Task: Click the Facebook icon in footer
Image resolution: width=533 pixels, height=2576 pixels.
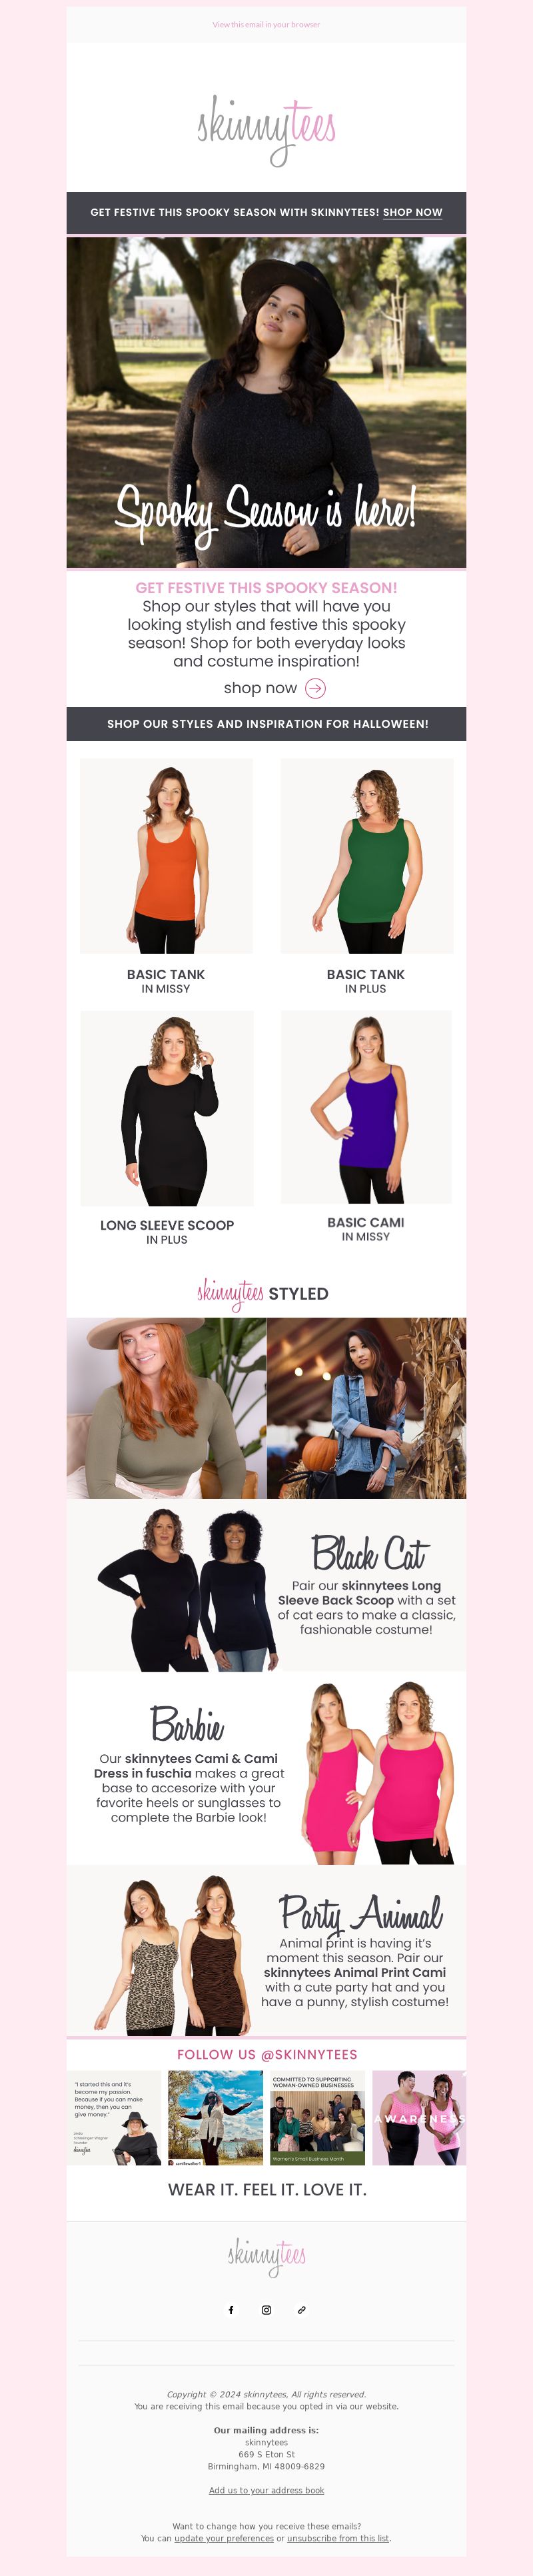Action: [231, 2310]
